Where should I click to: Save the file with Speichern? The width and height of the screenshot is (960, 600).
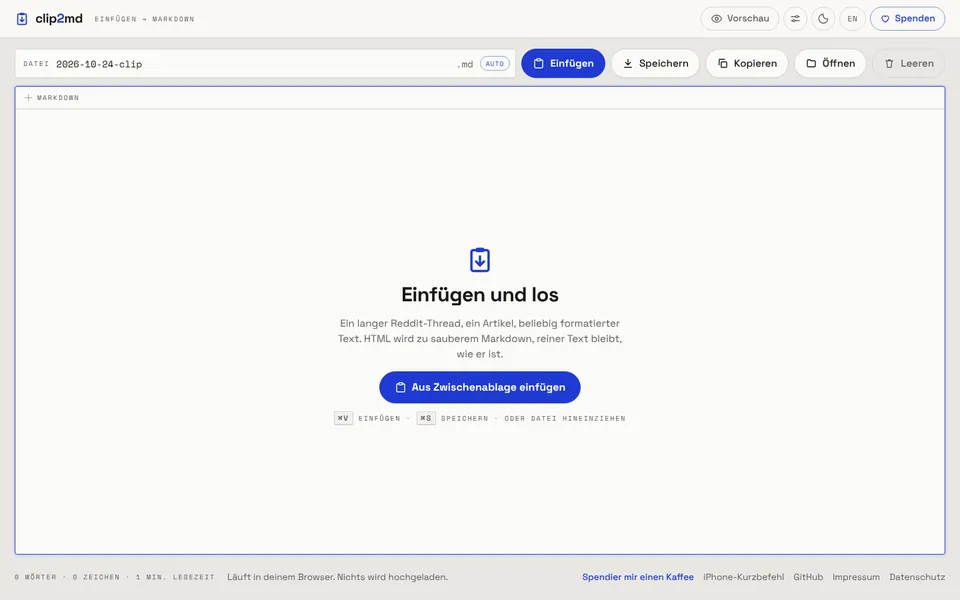655,63
